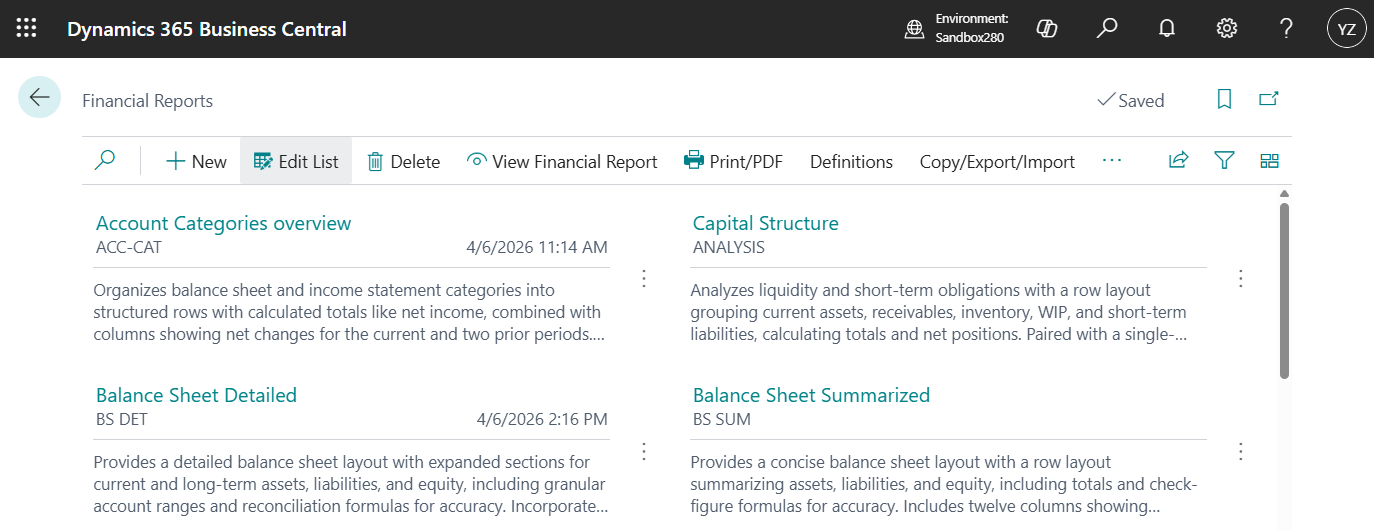Click the BS DET code text
This screenshot has height=530, width=1374.
122,419
